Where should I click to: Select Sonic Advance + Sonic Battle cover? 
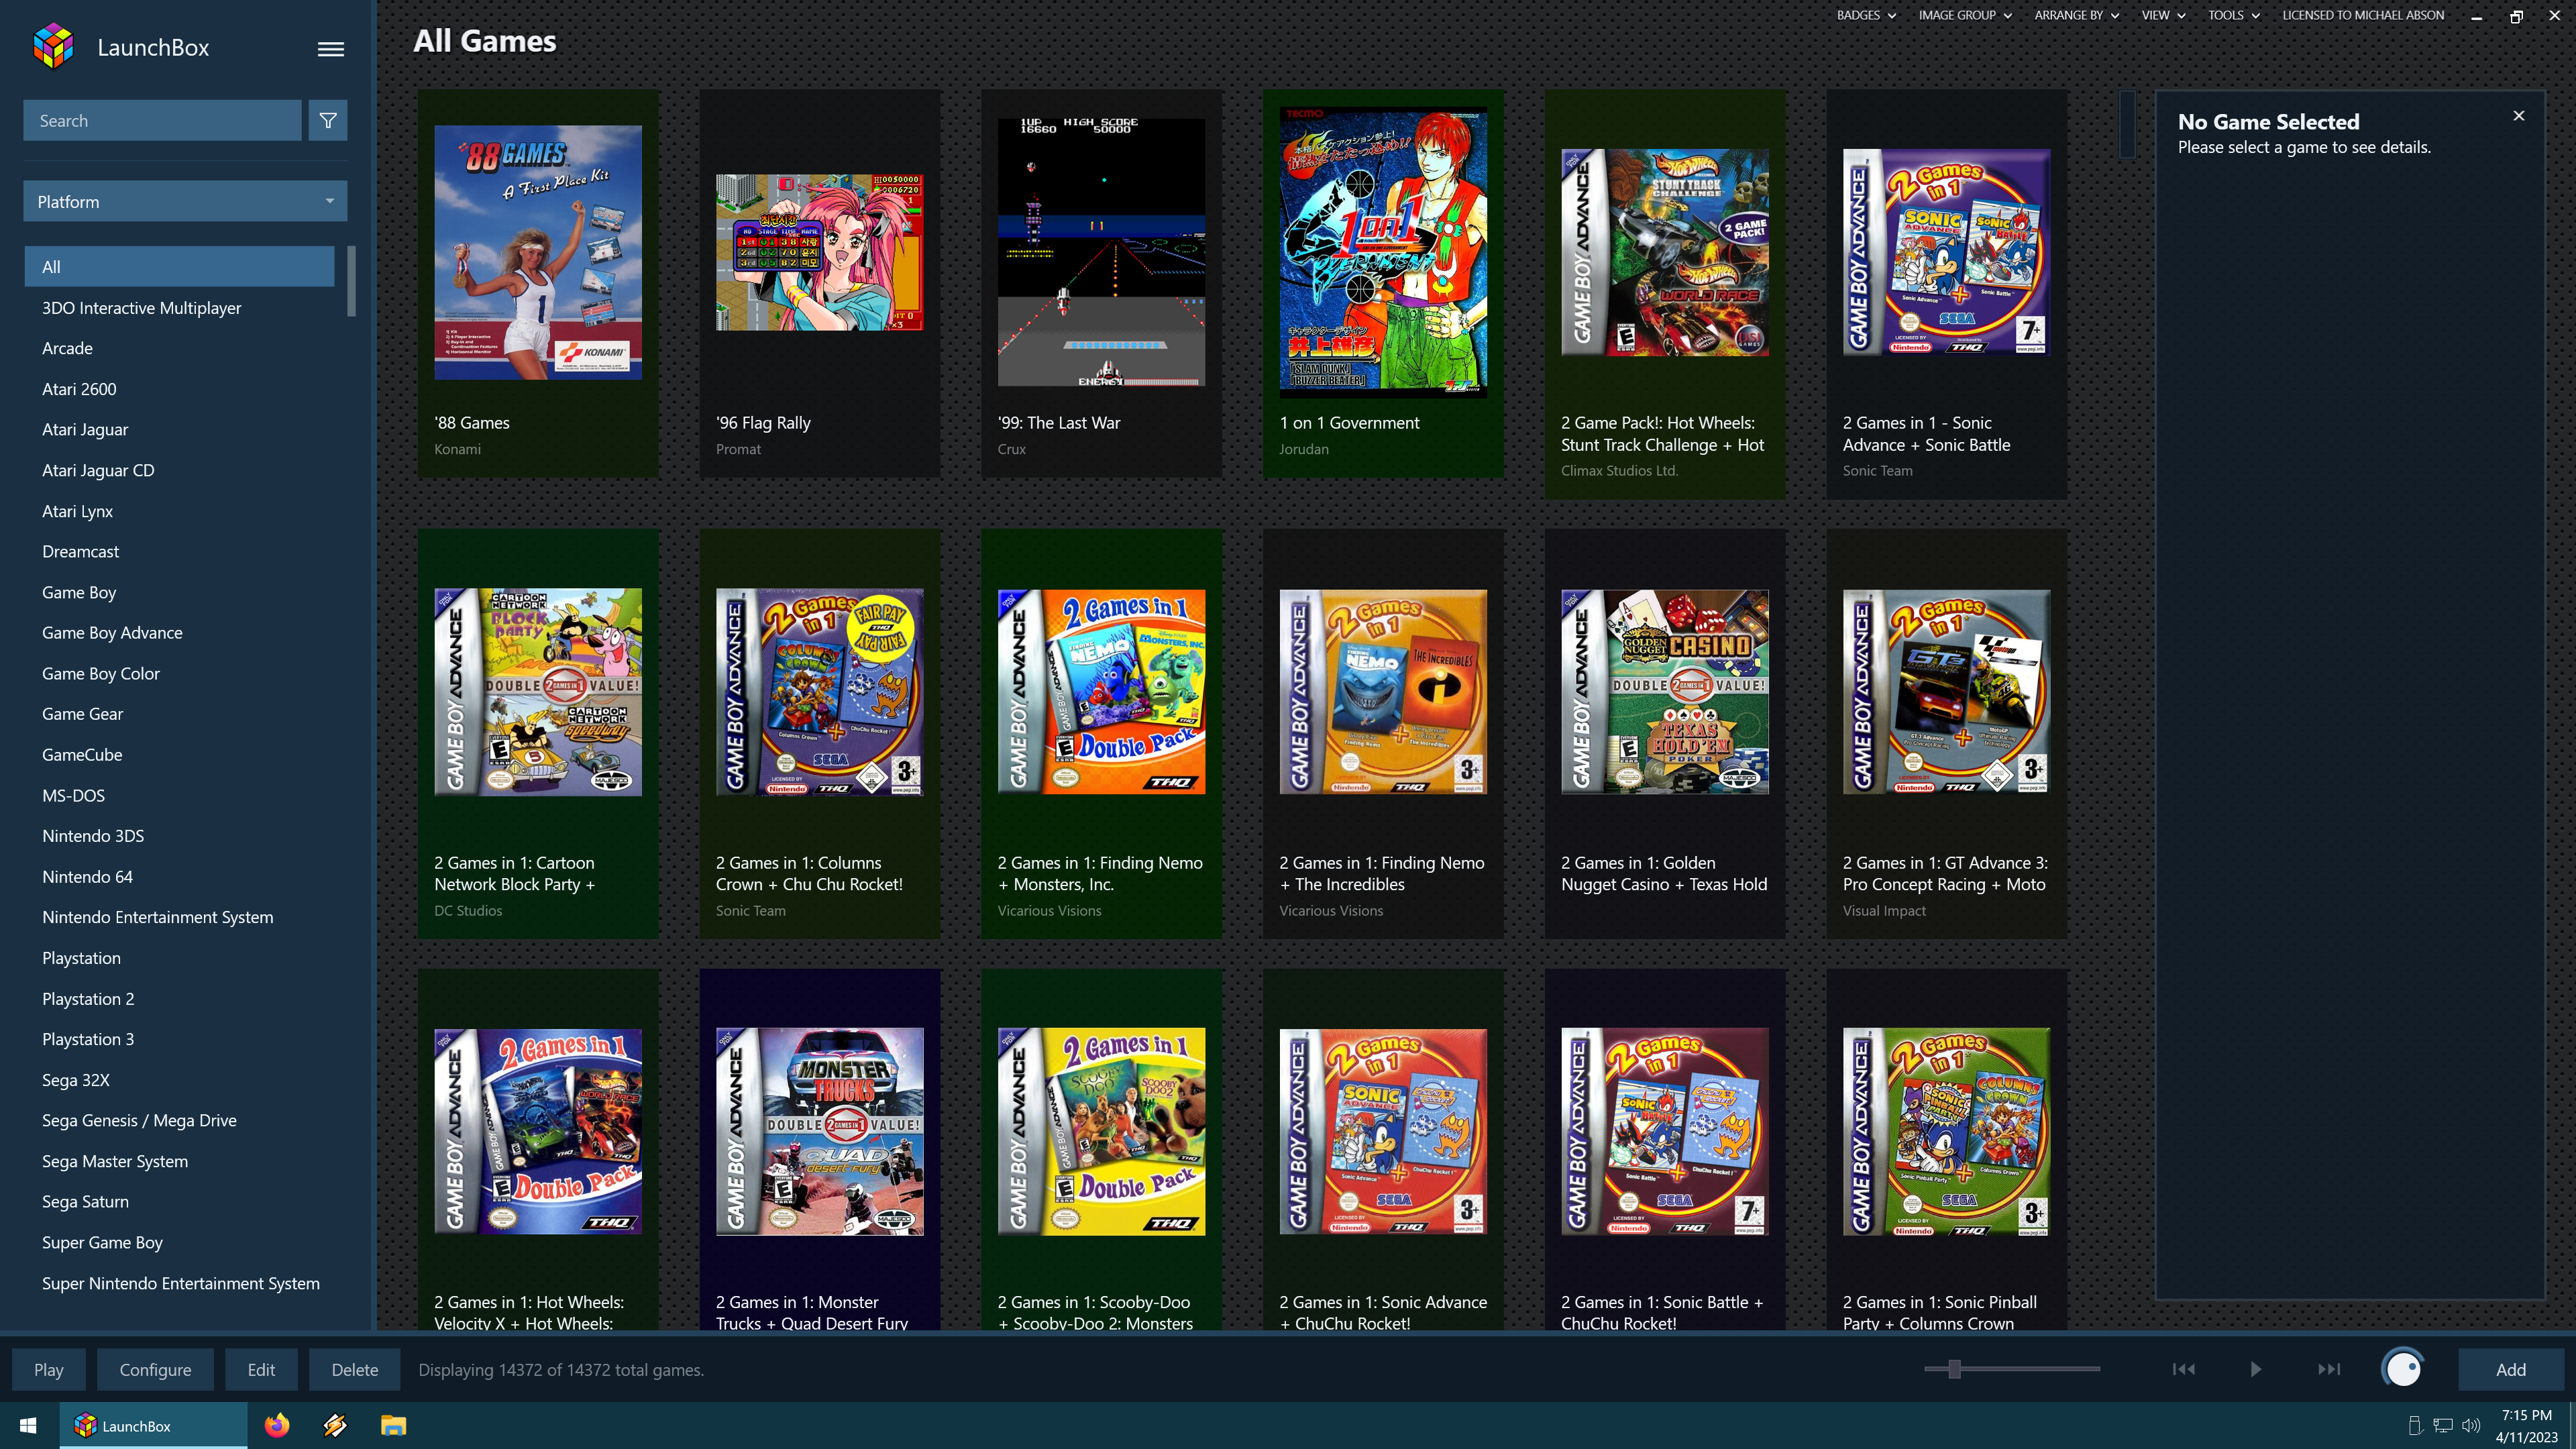1947,252
